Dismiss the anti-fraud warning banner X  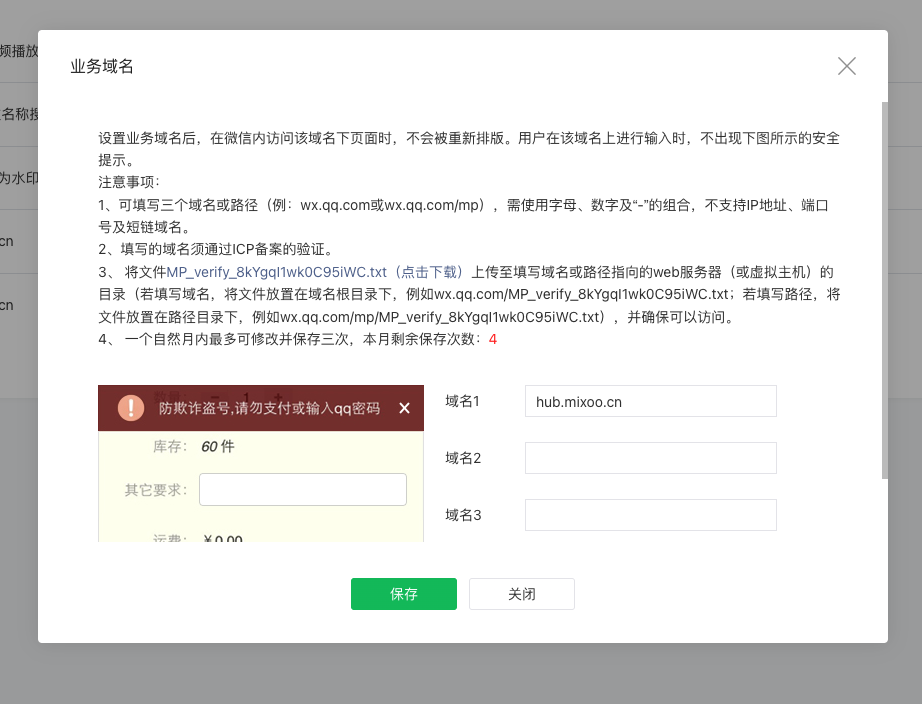click(404, 408)
